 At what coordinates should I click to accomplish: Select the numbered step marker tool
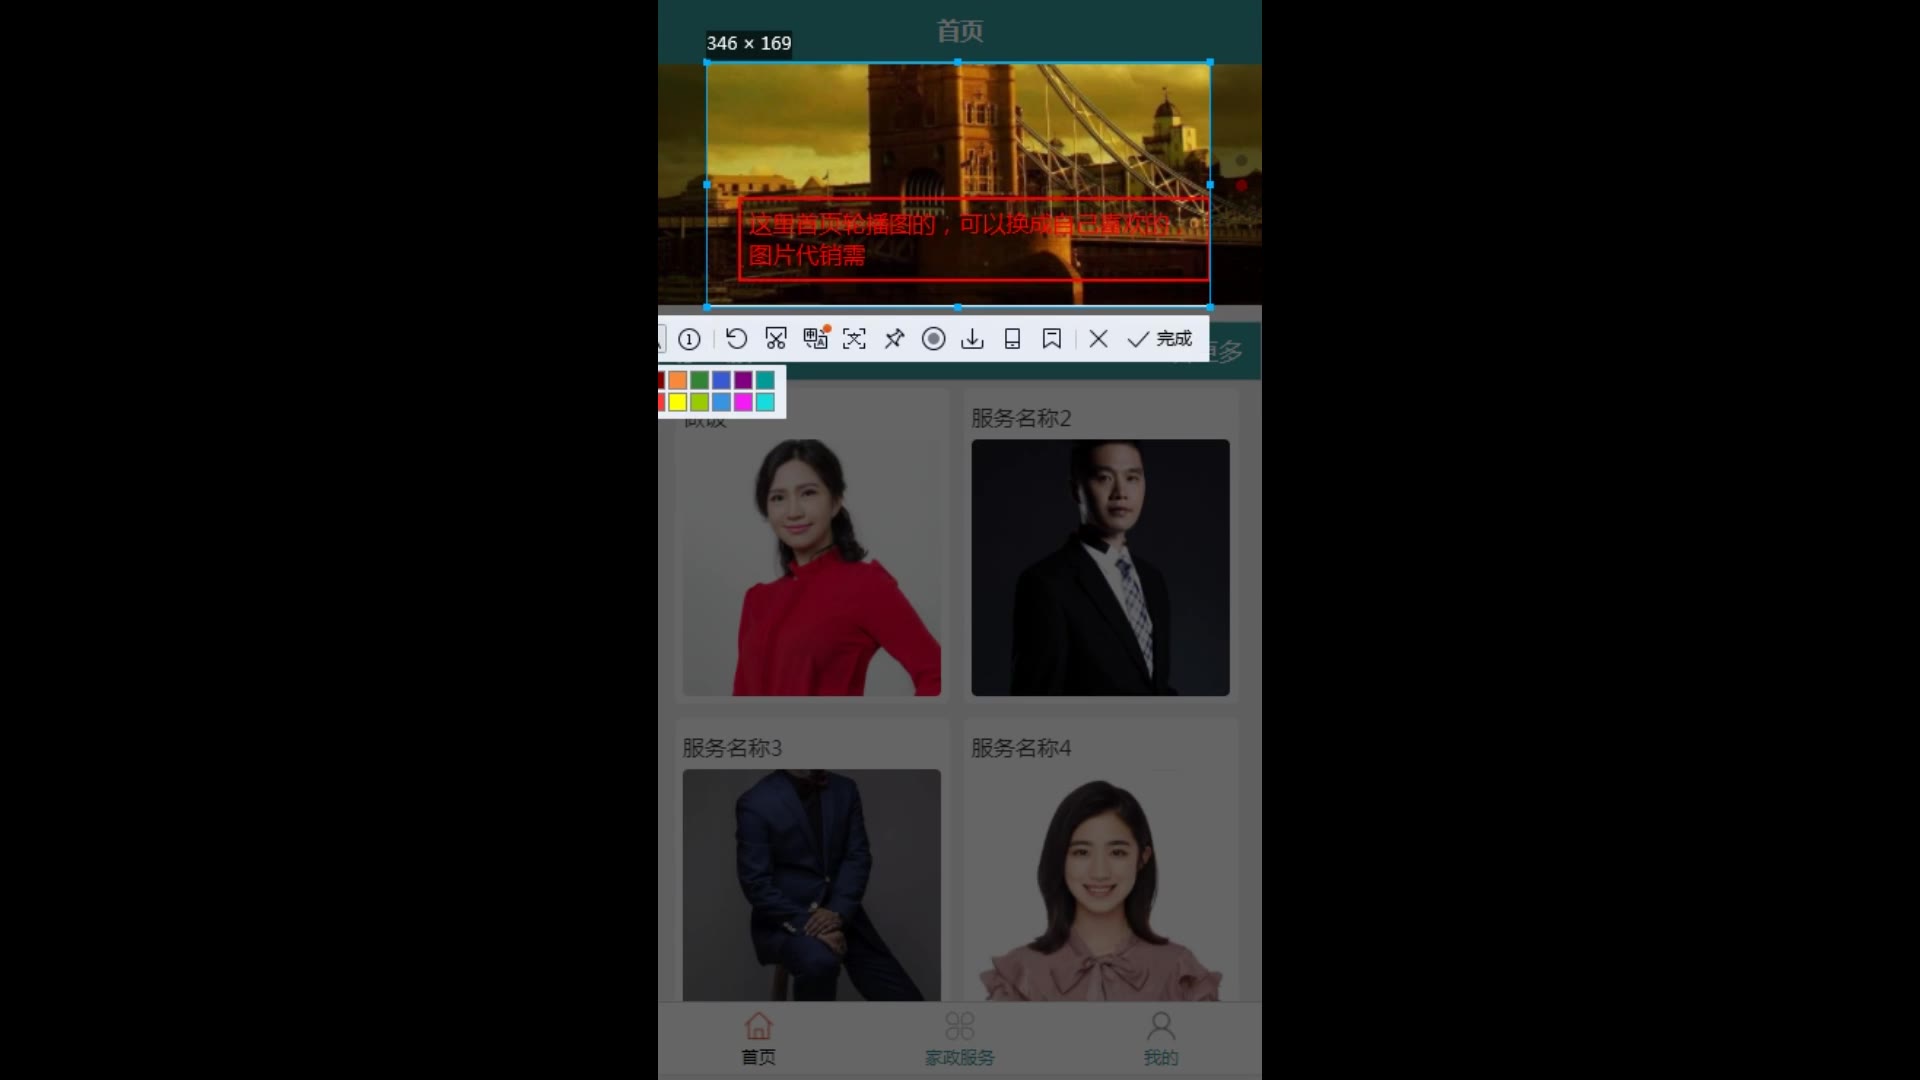[x=689, y=339]
